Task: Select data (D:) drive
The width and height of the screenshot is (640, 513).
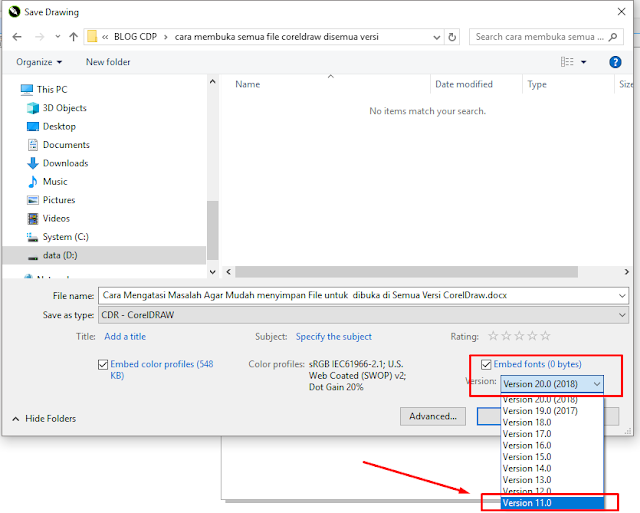Action: click(x=60, y=255)
